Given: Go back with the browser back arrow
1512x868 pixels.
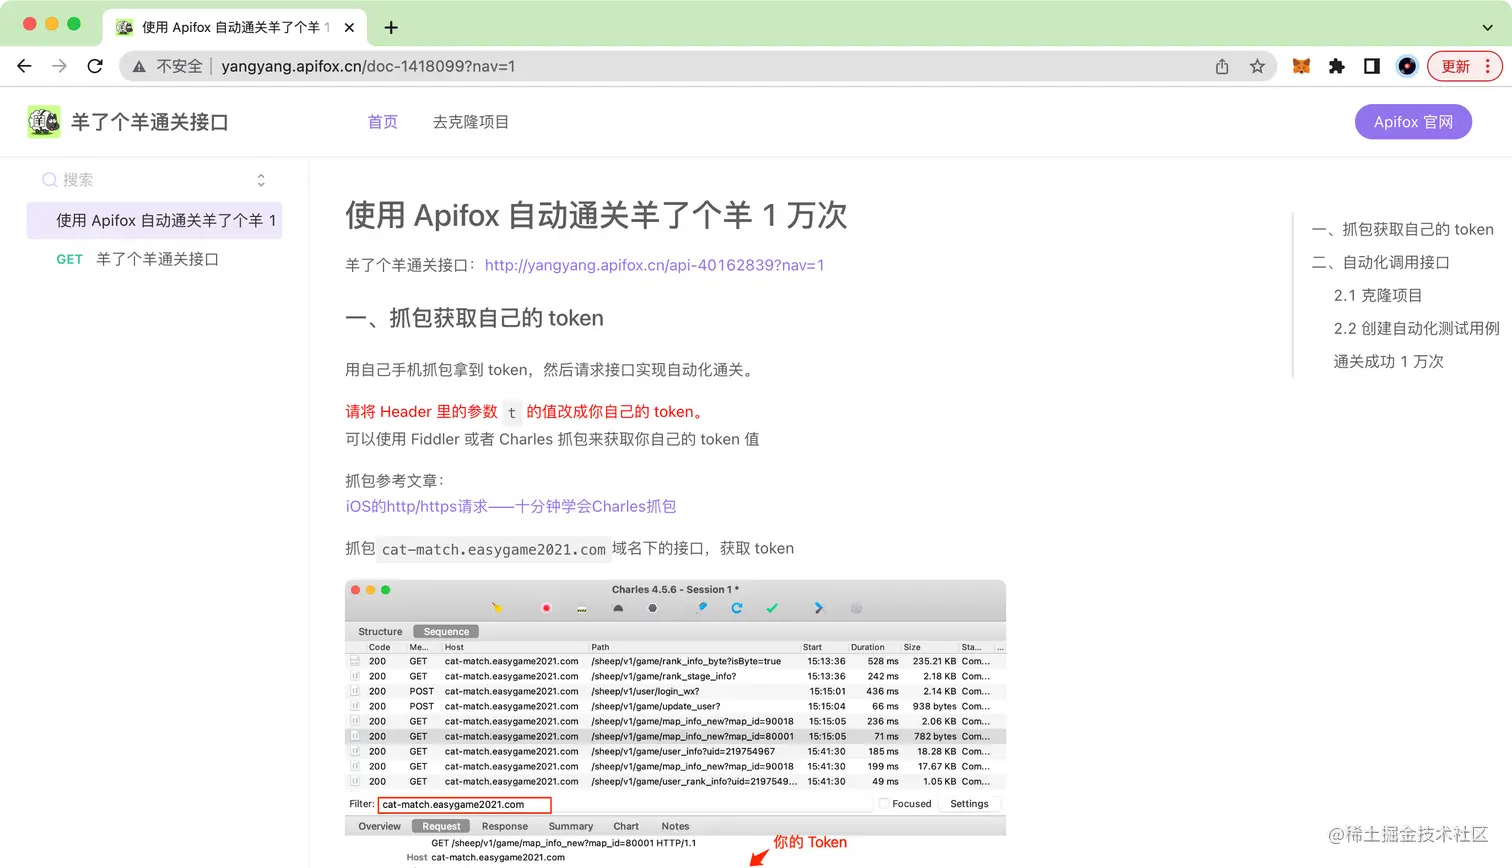Looking at the screenshot, I should 25,66.
